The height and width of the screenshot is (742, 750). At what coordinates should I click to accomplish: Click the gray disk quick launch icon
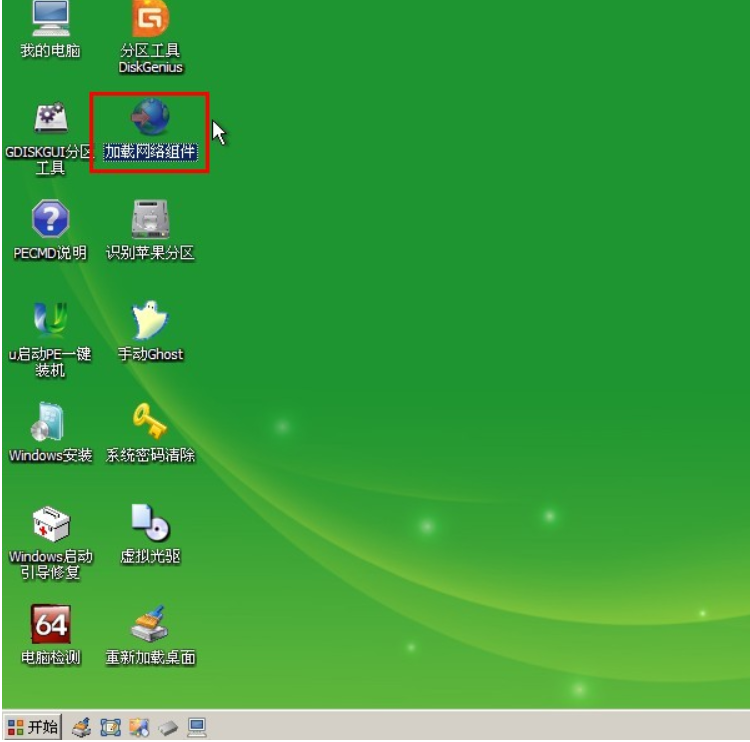(168, 727)
